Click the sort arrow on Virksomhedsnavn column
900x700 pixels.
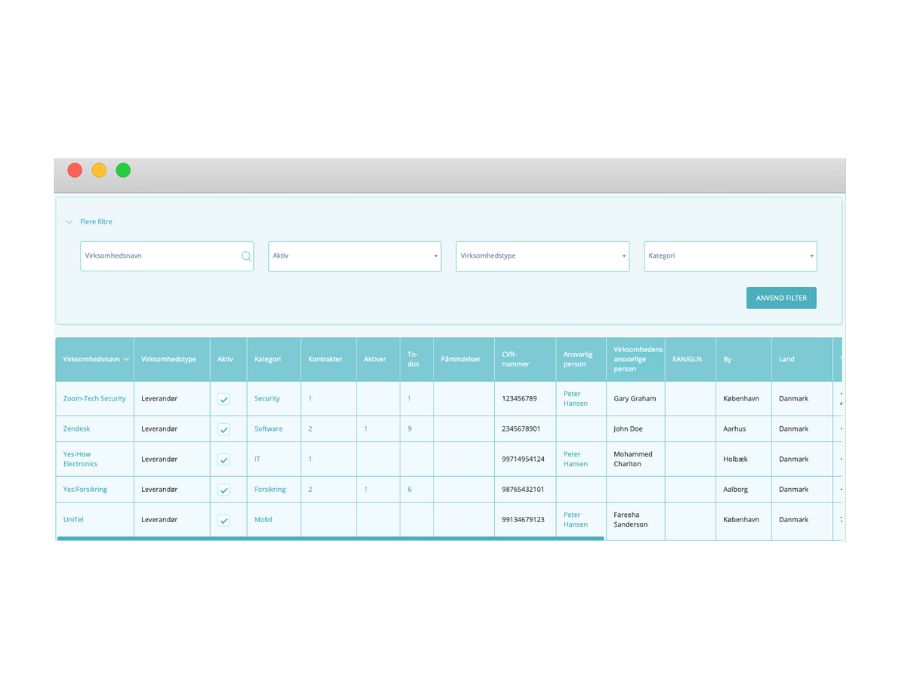(x=126, y=359)
